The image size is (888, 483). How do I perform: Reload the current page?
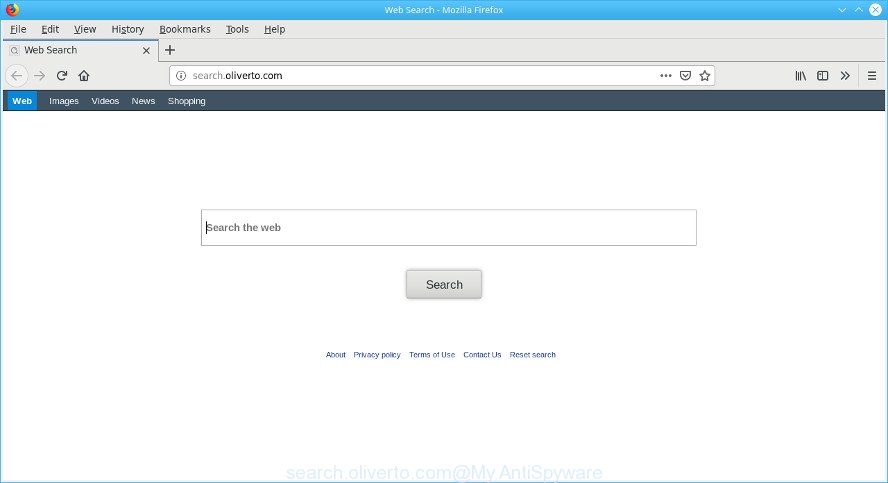[x=62, y=75]
